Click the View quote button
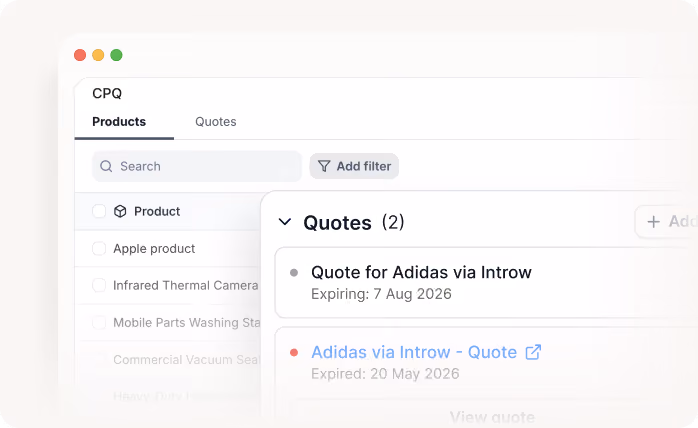The width and height of the screenshot is (698, 428). point(492,417)
